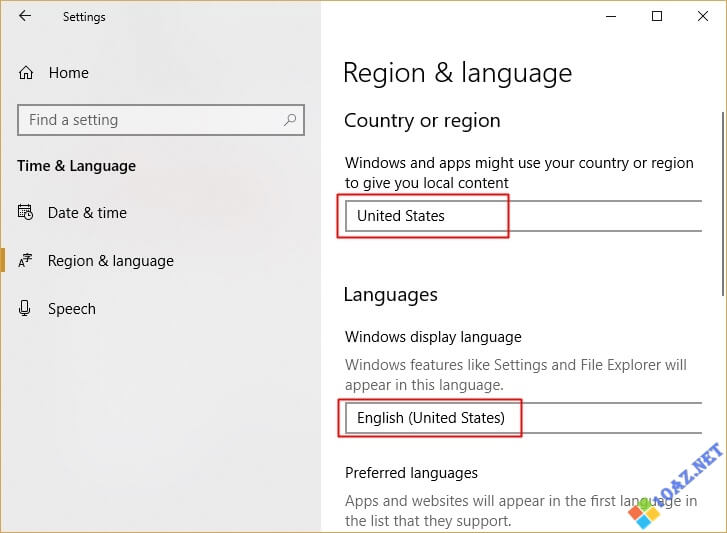Click the Region & language icon
This screenshot has width=727, height=533.
[25, 260]
